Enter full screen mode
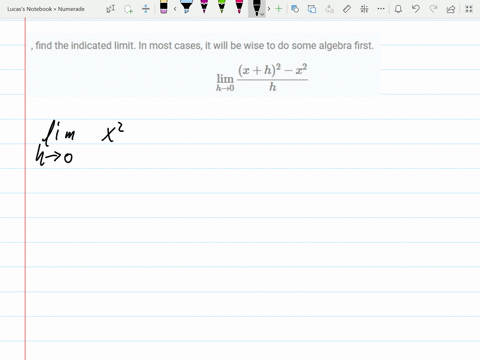This screenshot has width=480, height=360. [x=469, y=9]
